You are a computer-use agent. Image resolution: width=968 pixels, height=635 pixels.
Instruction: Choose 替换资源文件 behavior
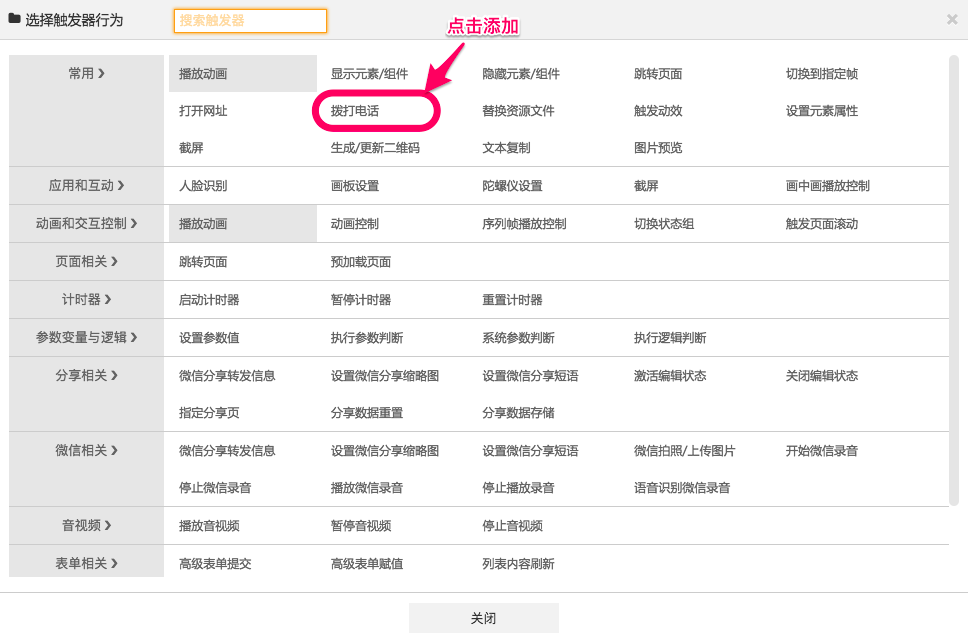[519, 111]
